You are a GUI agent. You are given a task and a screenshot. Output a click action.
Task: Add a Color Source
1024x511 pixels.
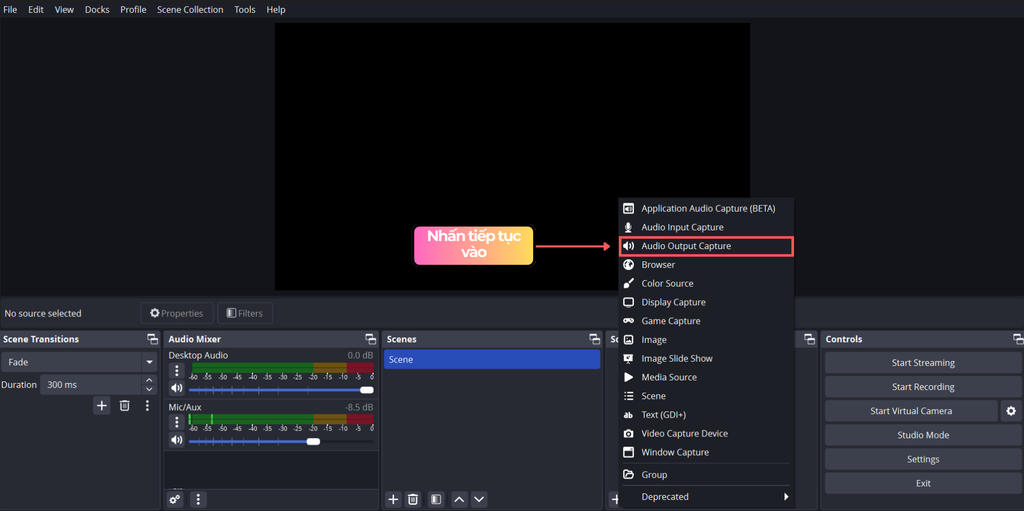click(706, 284)
